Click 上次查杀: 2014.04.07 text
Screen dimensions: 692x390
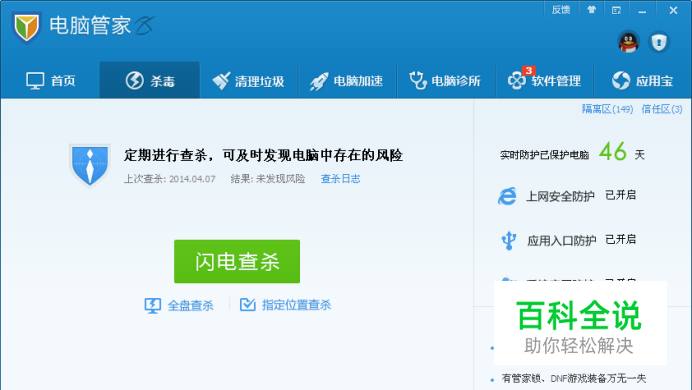coord(169,179)
